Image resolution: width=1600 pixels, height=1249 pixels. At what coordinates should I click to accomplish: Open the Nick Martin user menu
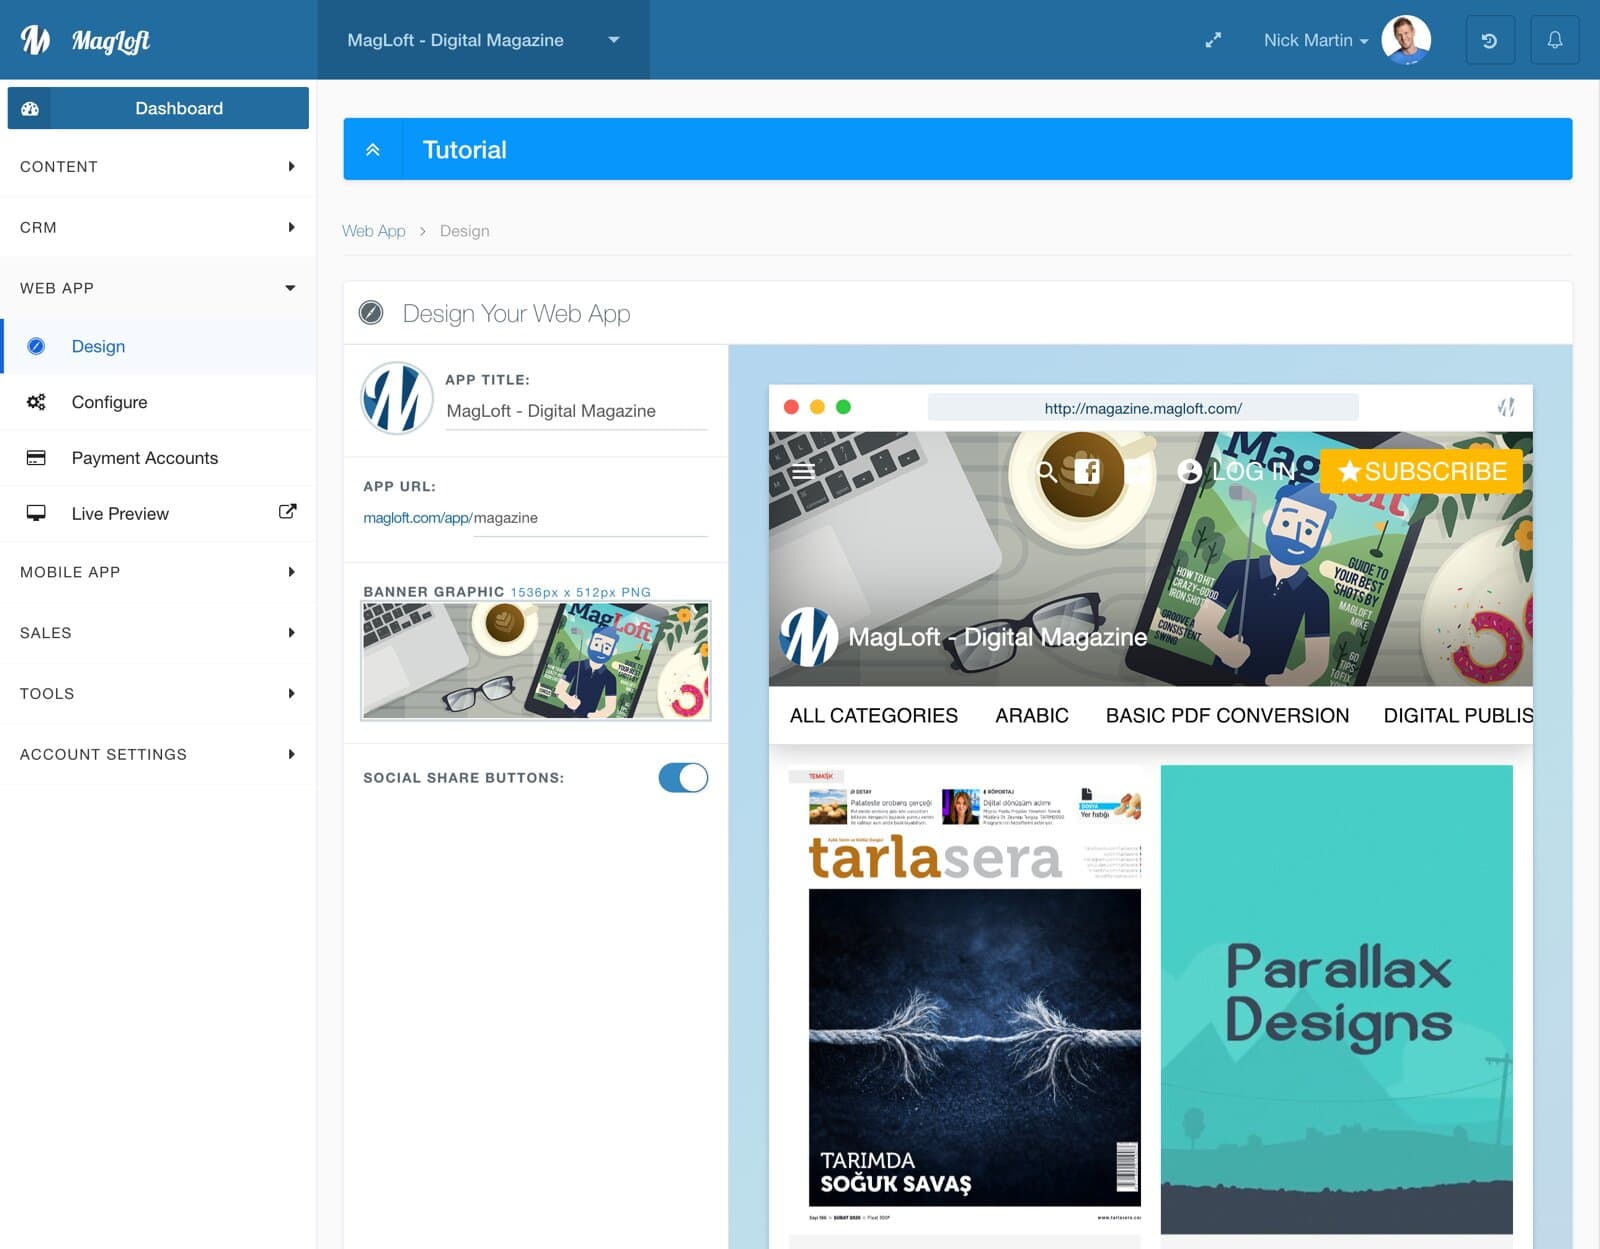pos(1315,40)
